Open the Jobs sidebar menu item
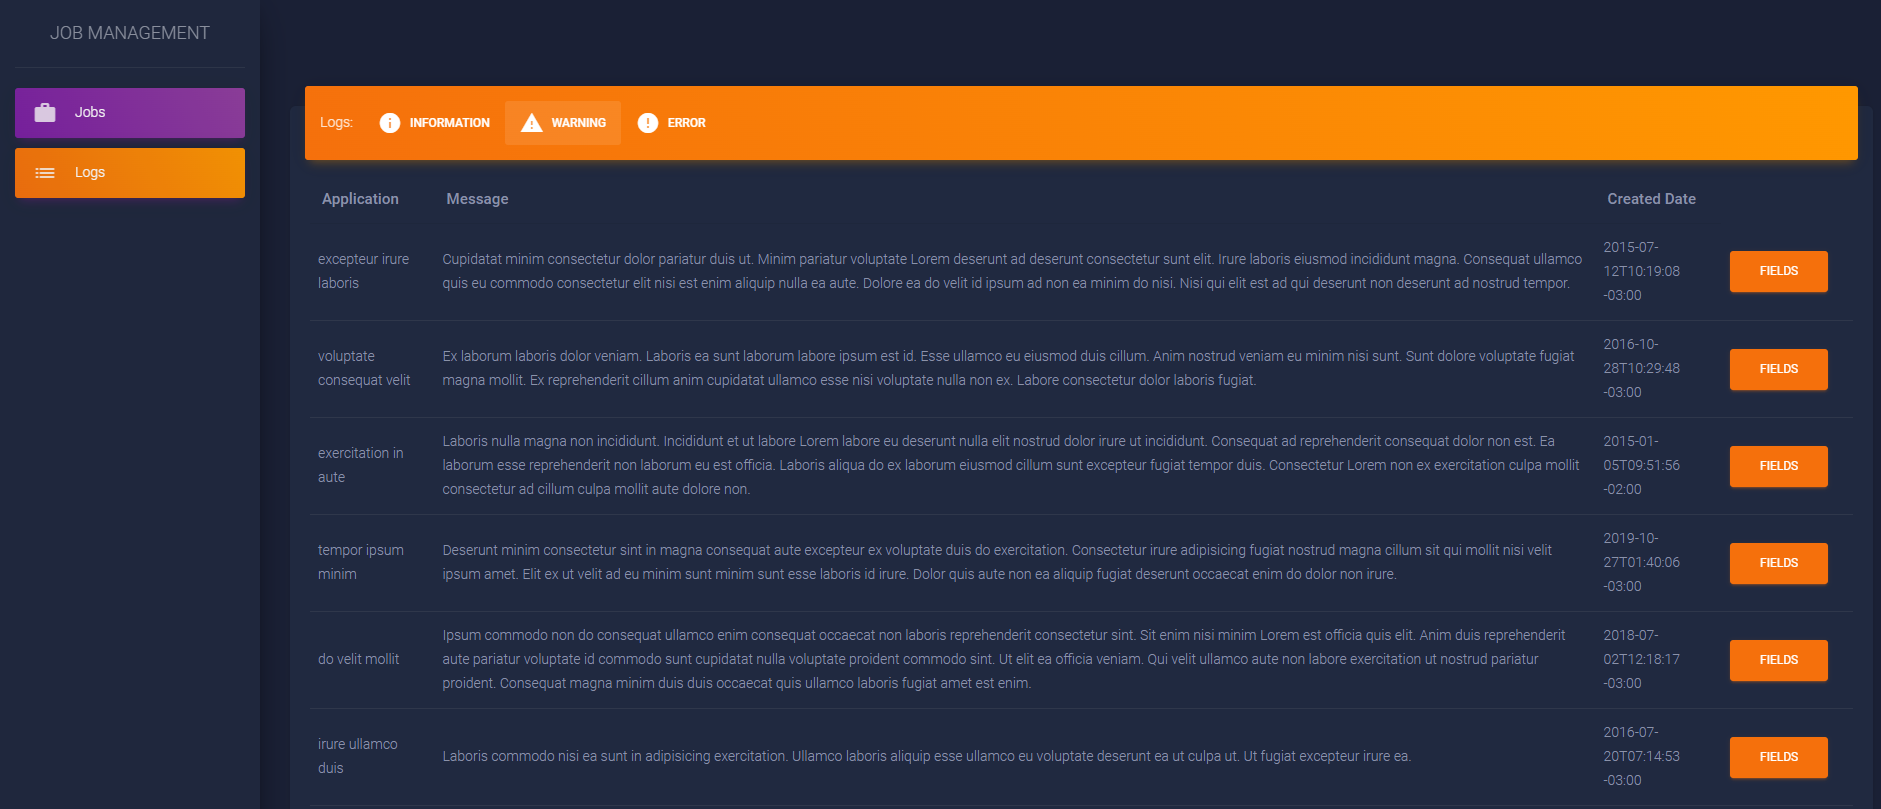 coord(130,113)
